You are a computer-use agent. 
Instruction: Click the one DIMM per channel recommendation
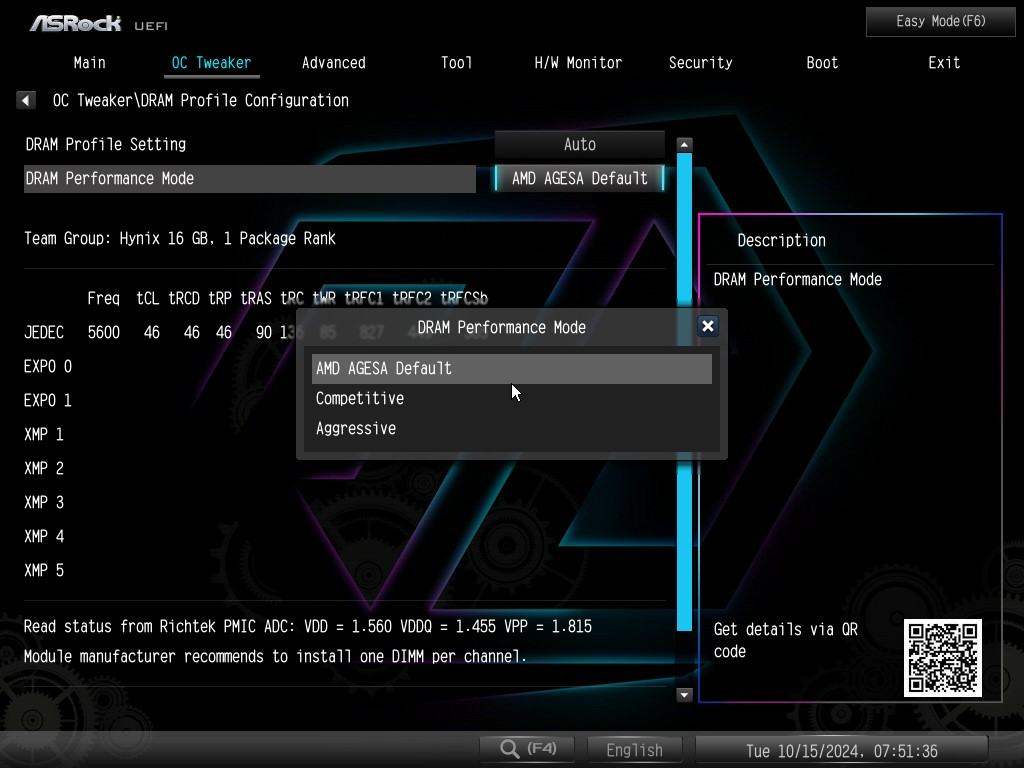(275, 656)
